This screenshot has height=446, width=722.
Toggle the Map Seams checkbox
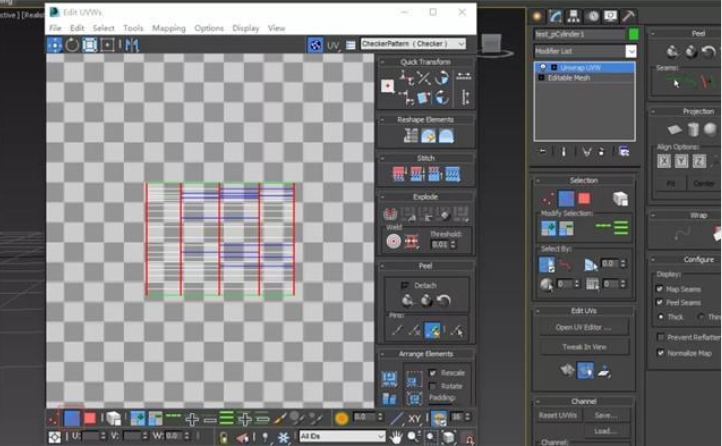659,289
